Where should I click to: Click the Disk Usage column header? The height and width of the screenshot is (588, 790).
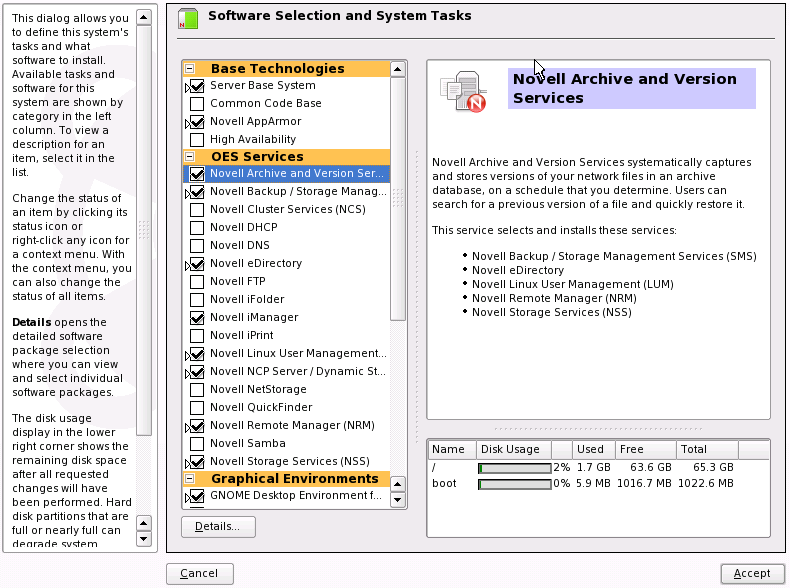pyautogui.click(x=511, y=450)
